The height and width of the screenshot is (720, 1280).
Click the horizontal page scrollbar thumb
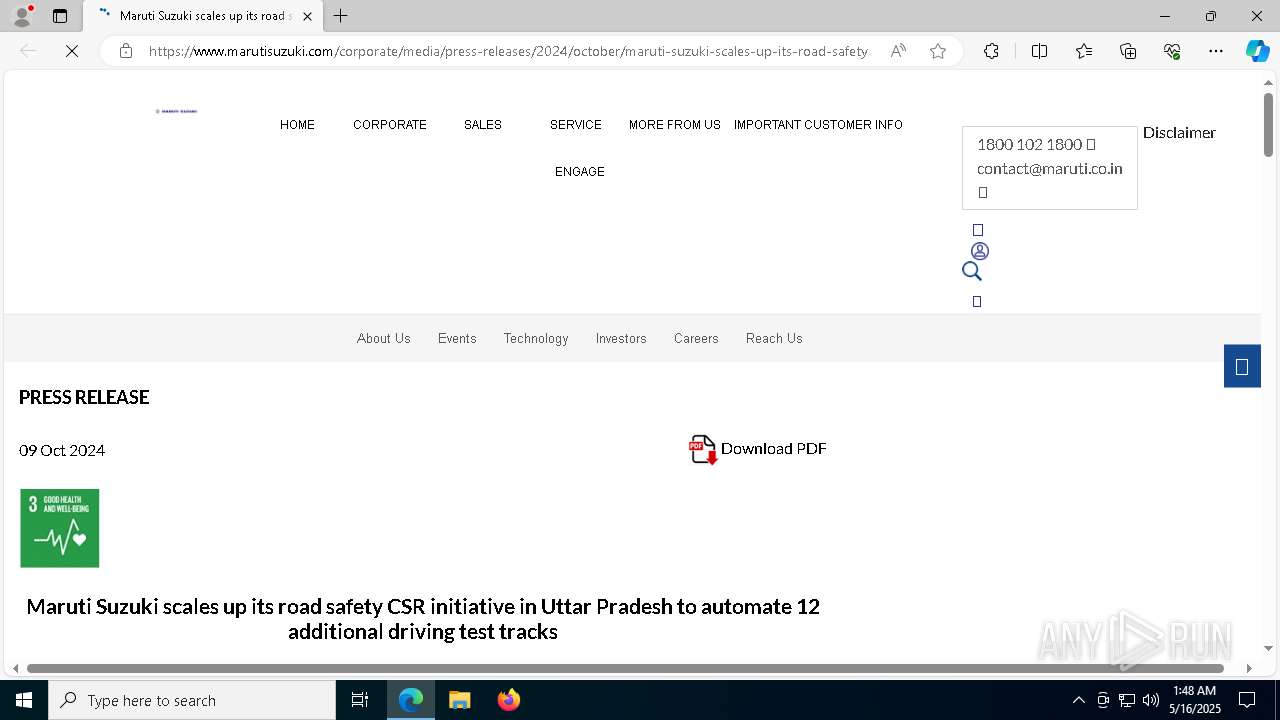625,668
